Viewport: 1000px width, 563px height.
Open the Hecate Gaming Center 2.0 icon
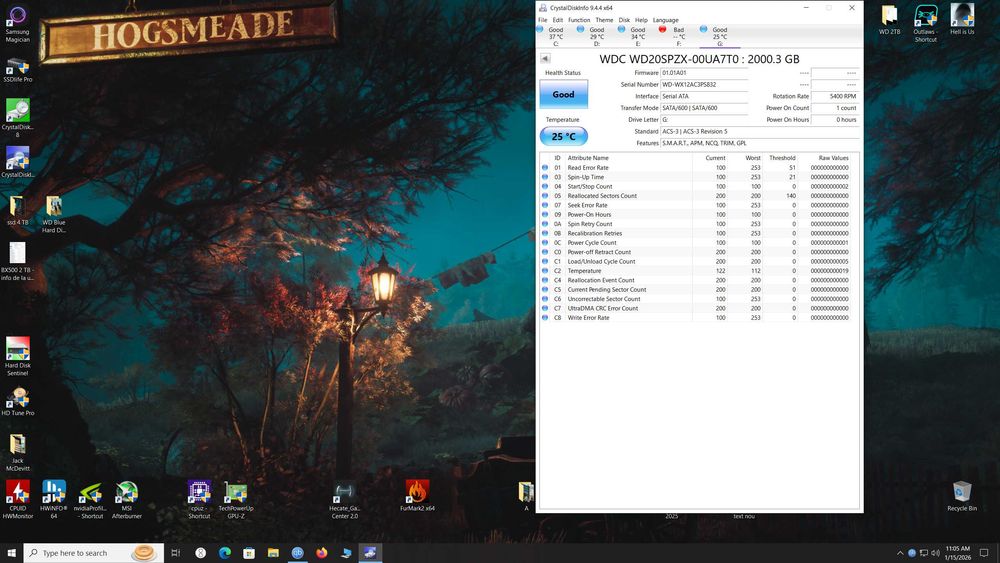point(344,499)
